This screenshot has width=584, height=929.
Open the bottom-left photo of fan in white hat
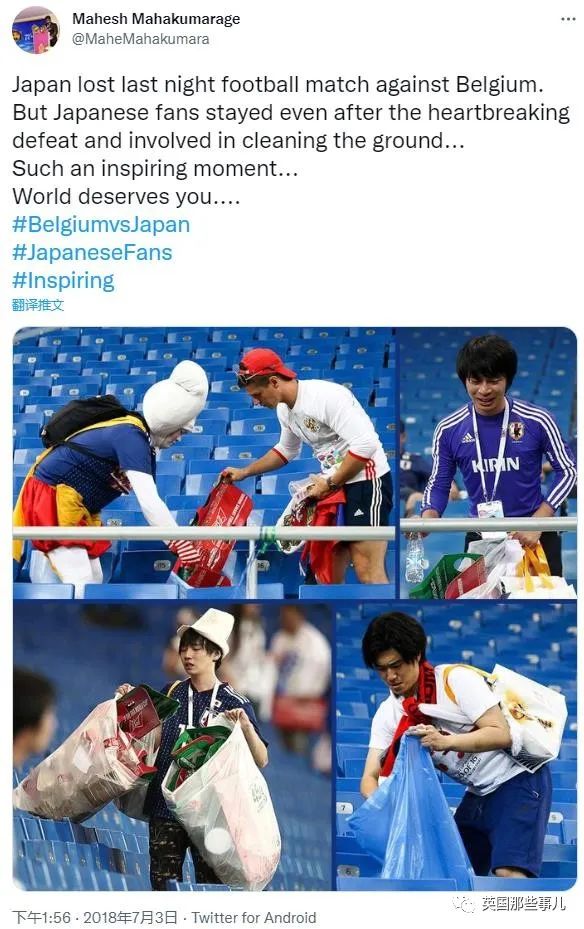pos(172,746)
